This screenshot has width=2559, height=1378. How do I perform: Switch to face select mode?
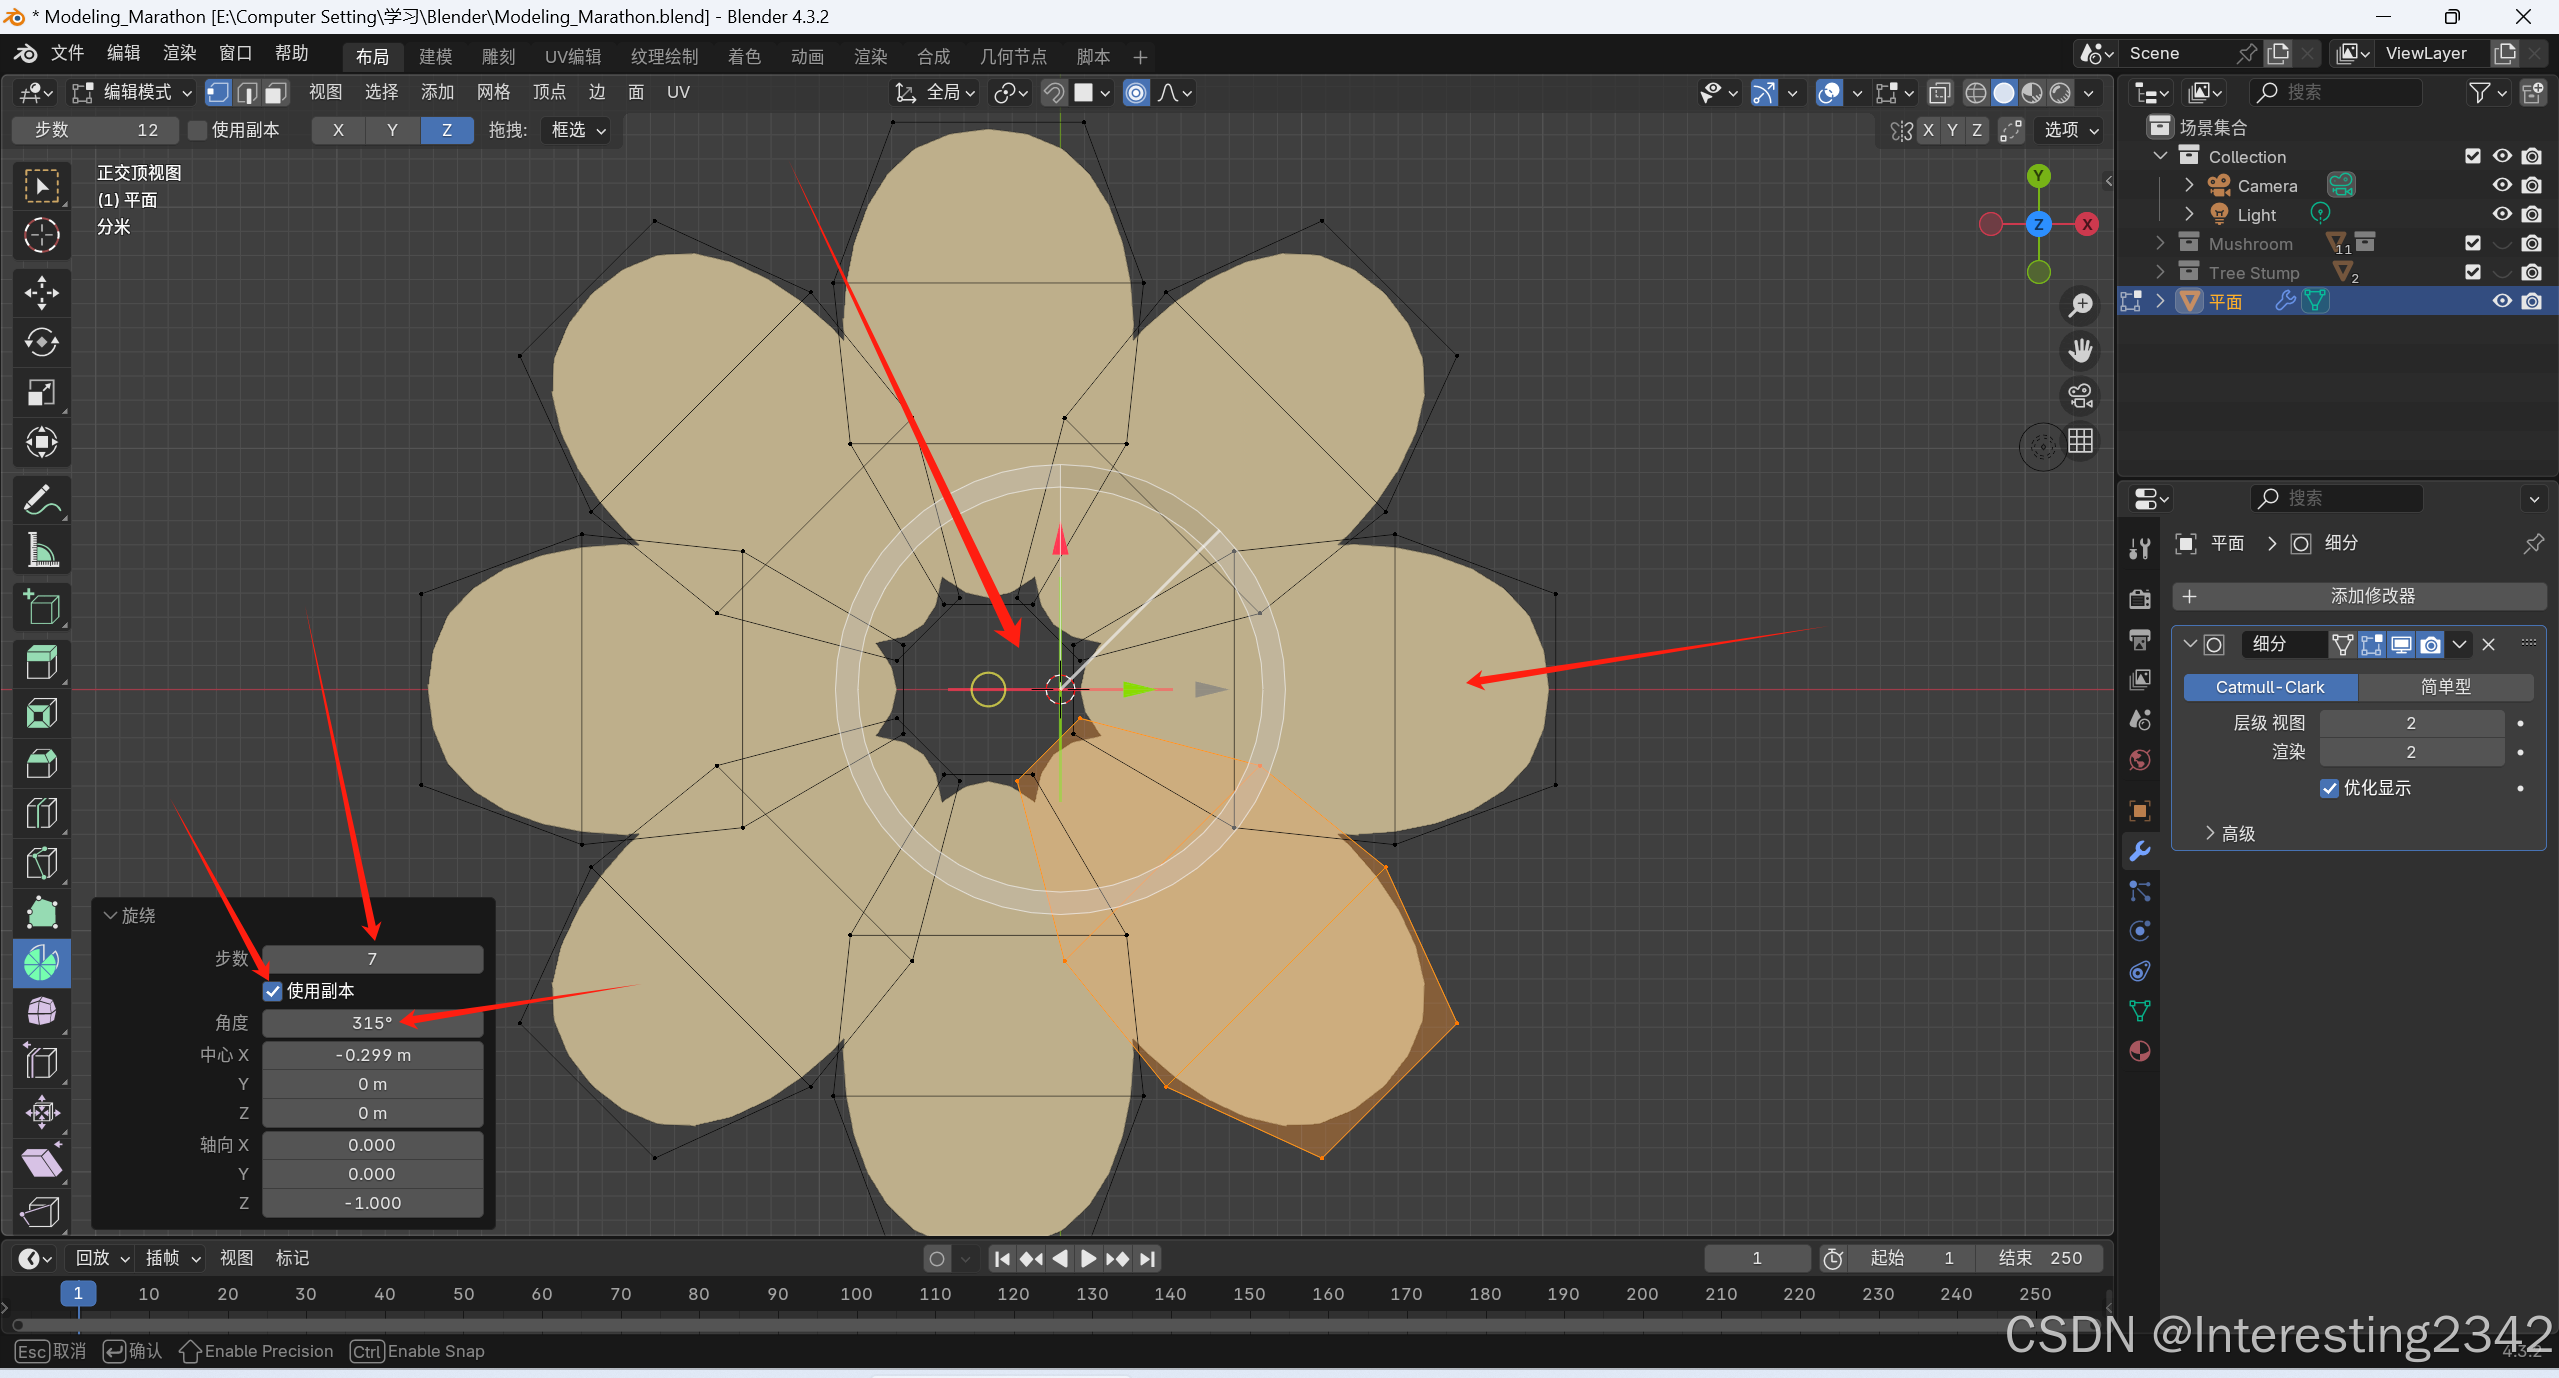(276, 93)
